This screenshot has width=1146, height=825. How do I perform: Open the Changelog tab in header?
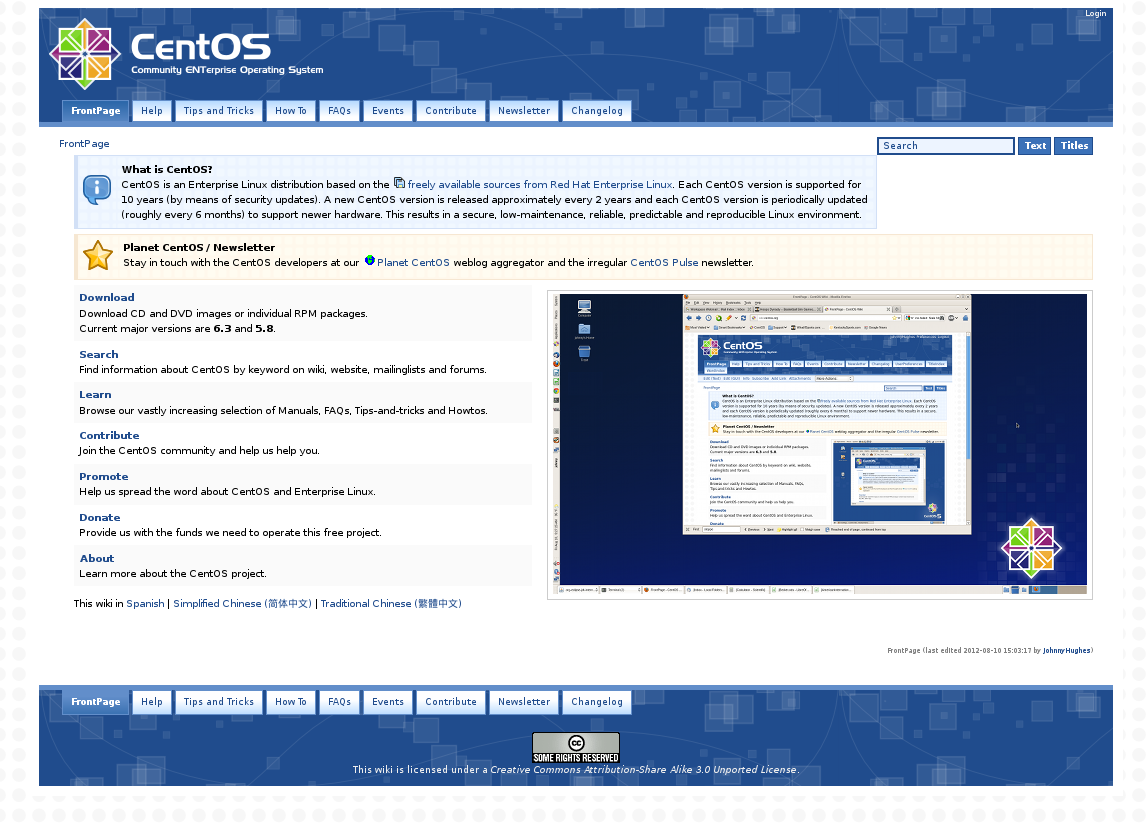tap(597, 111)
